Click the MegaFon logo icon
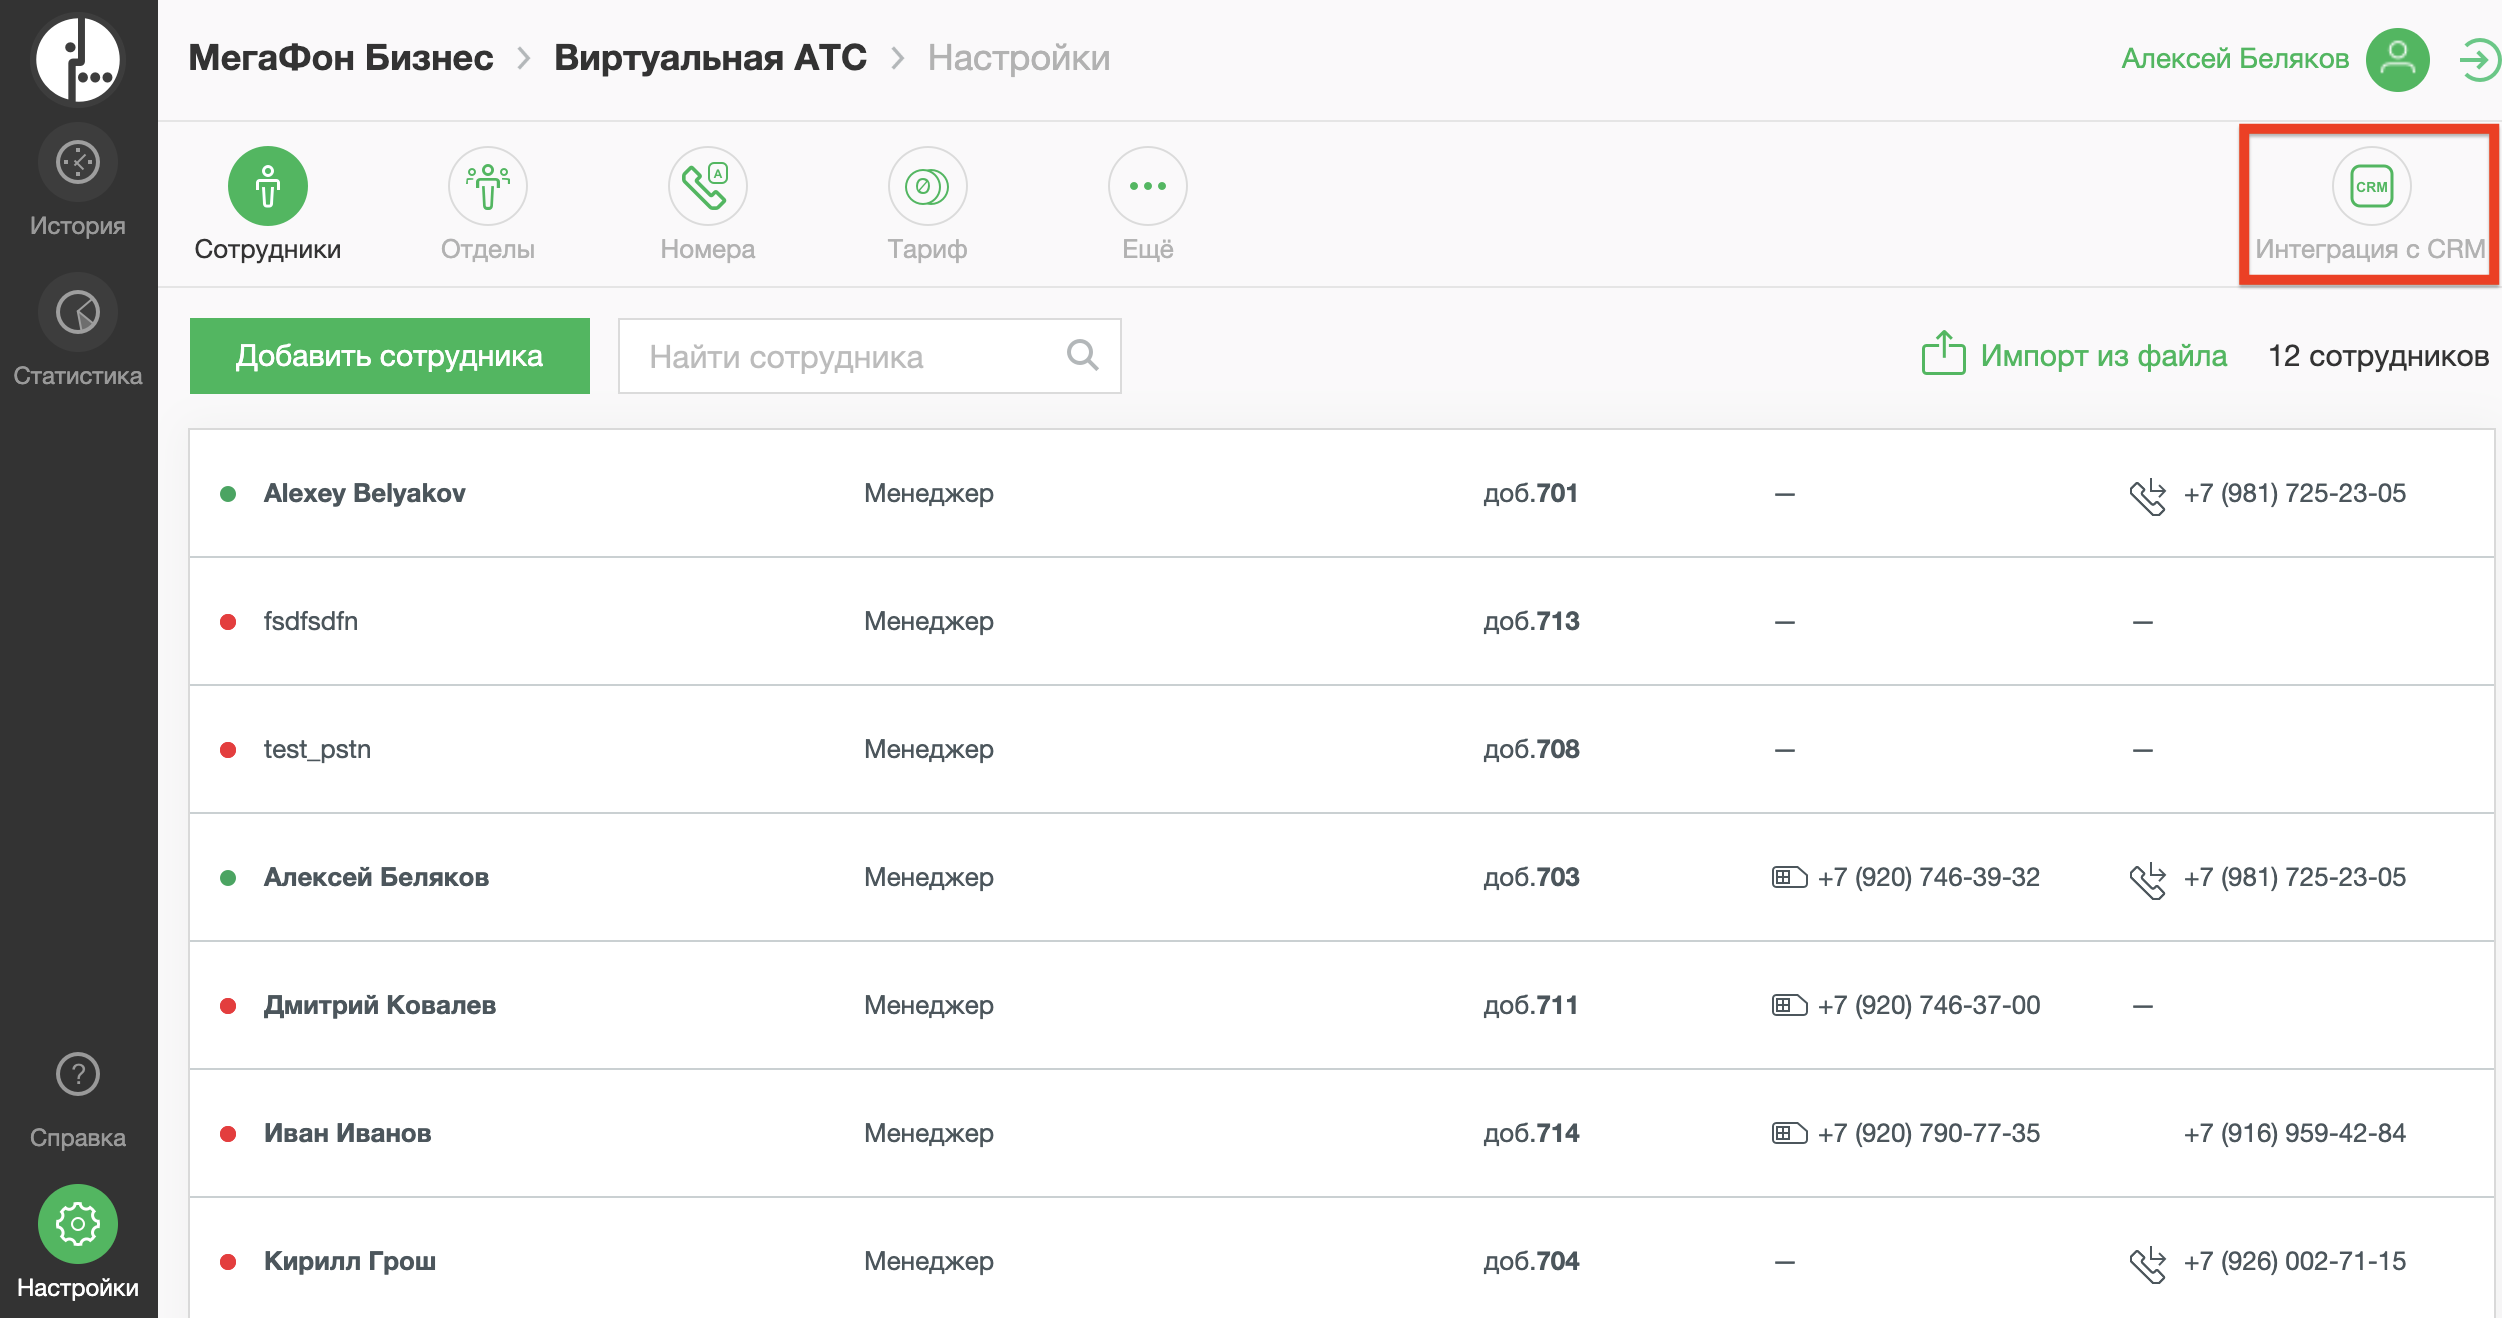 pos(78,58)
